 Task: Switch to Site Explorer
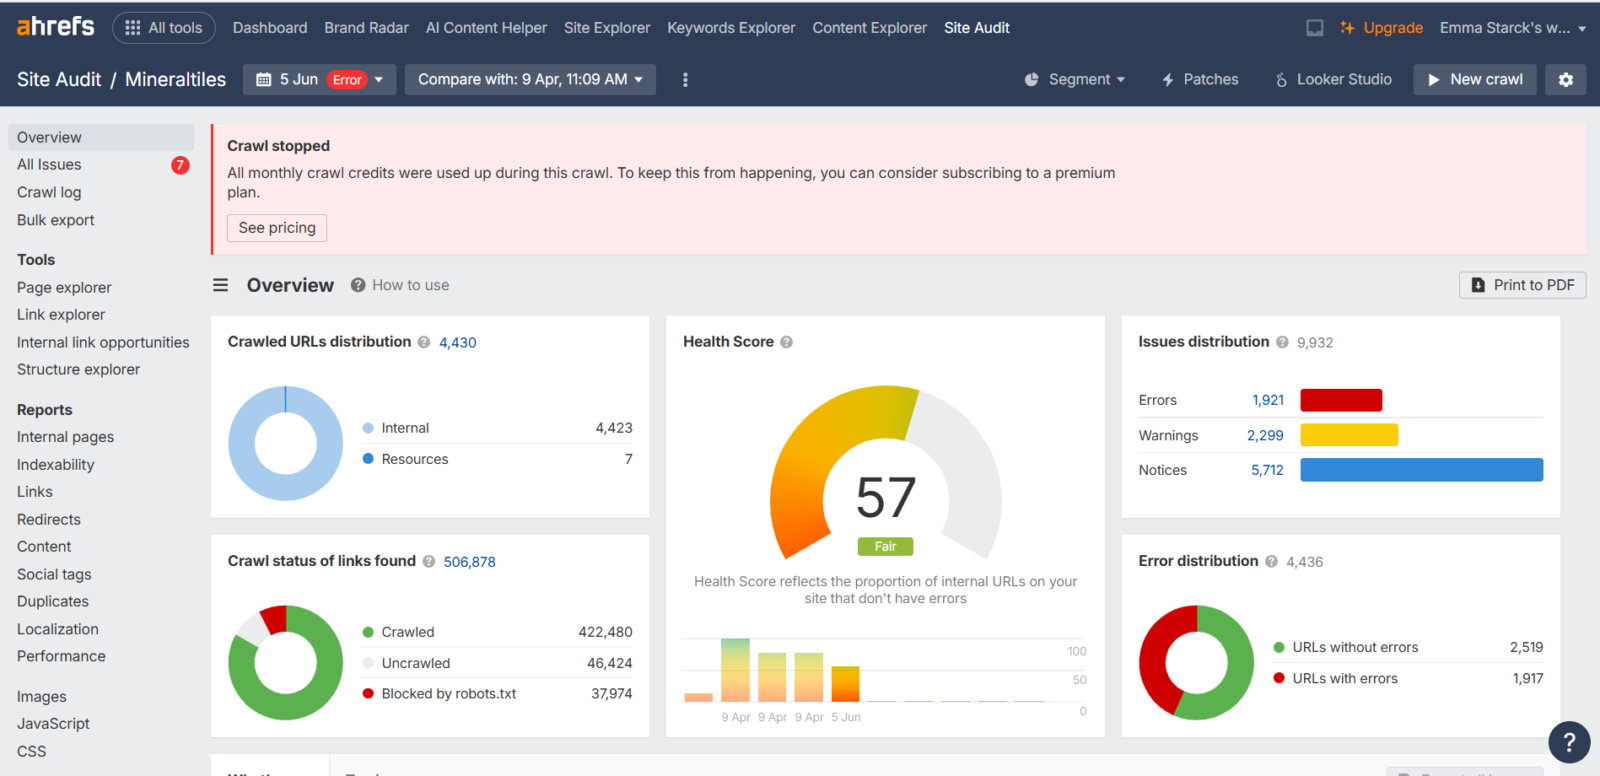(607, 28)
